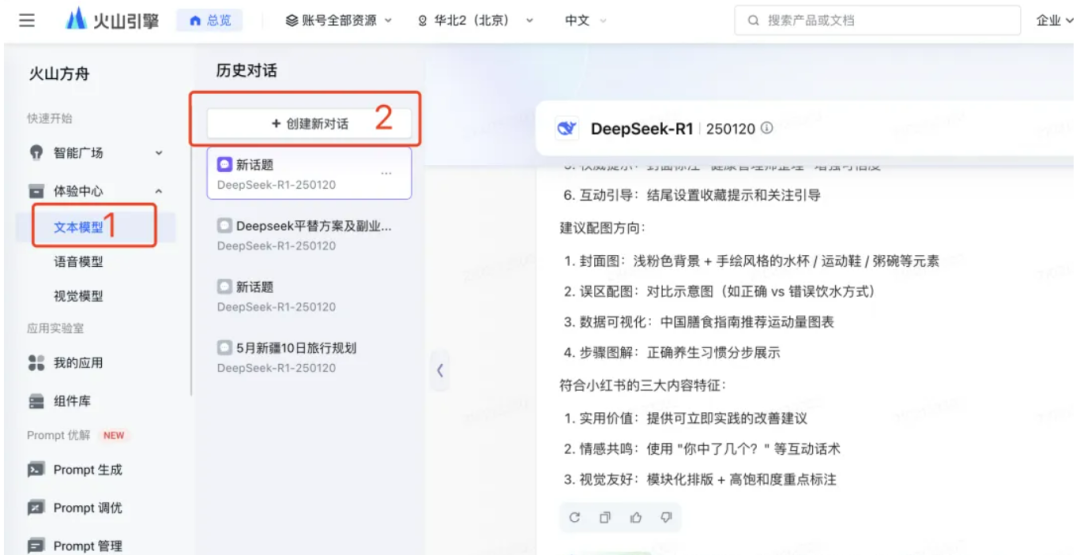Go to 总览 overview home

210,21
